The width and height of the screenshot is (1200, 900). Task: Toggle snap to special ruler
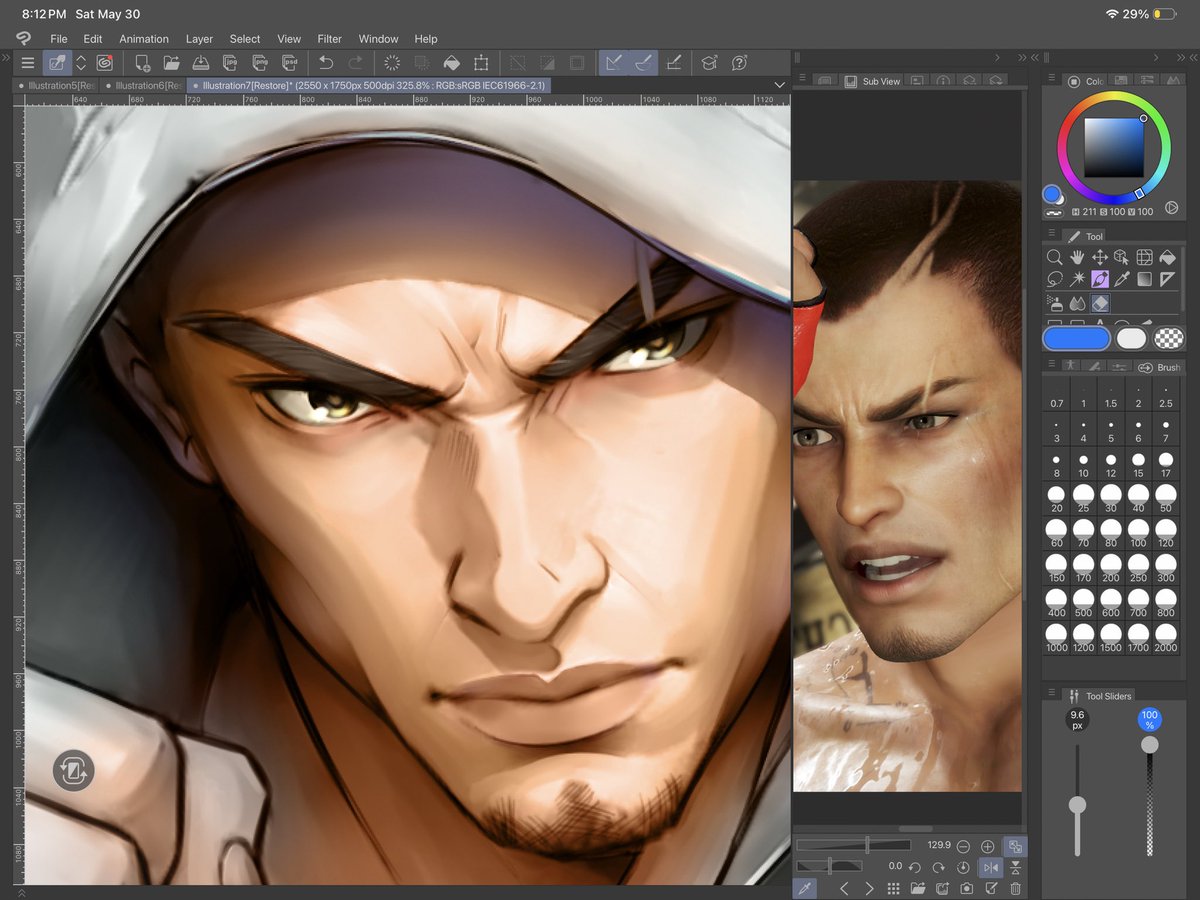point(644,63)
